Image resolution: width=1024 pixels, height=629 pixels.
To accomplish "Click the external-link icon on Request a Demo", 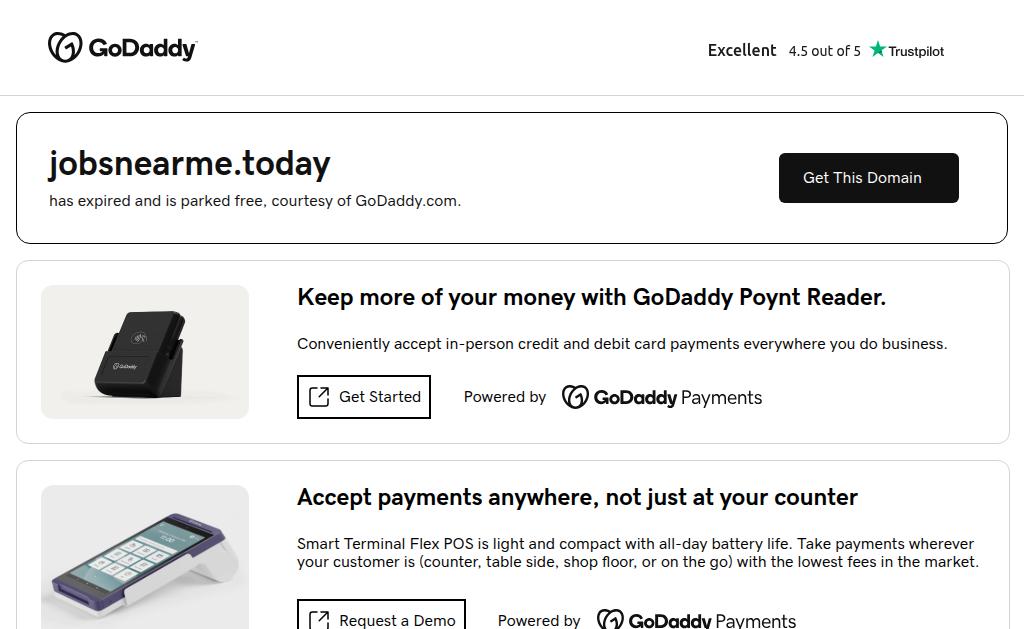I will tap(319, 620).
